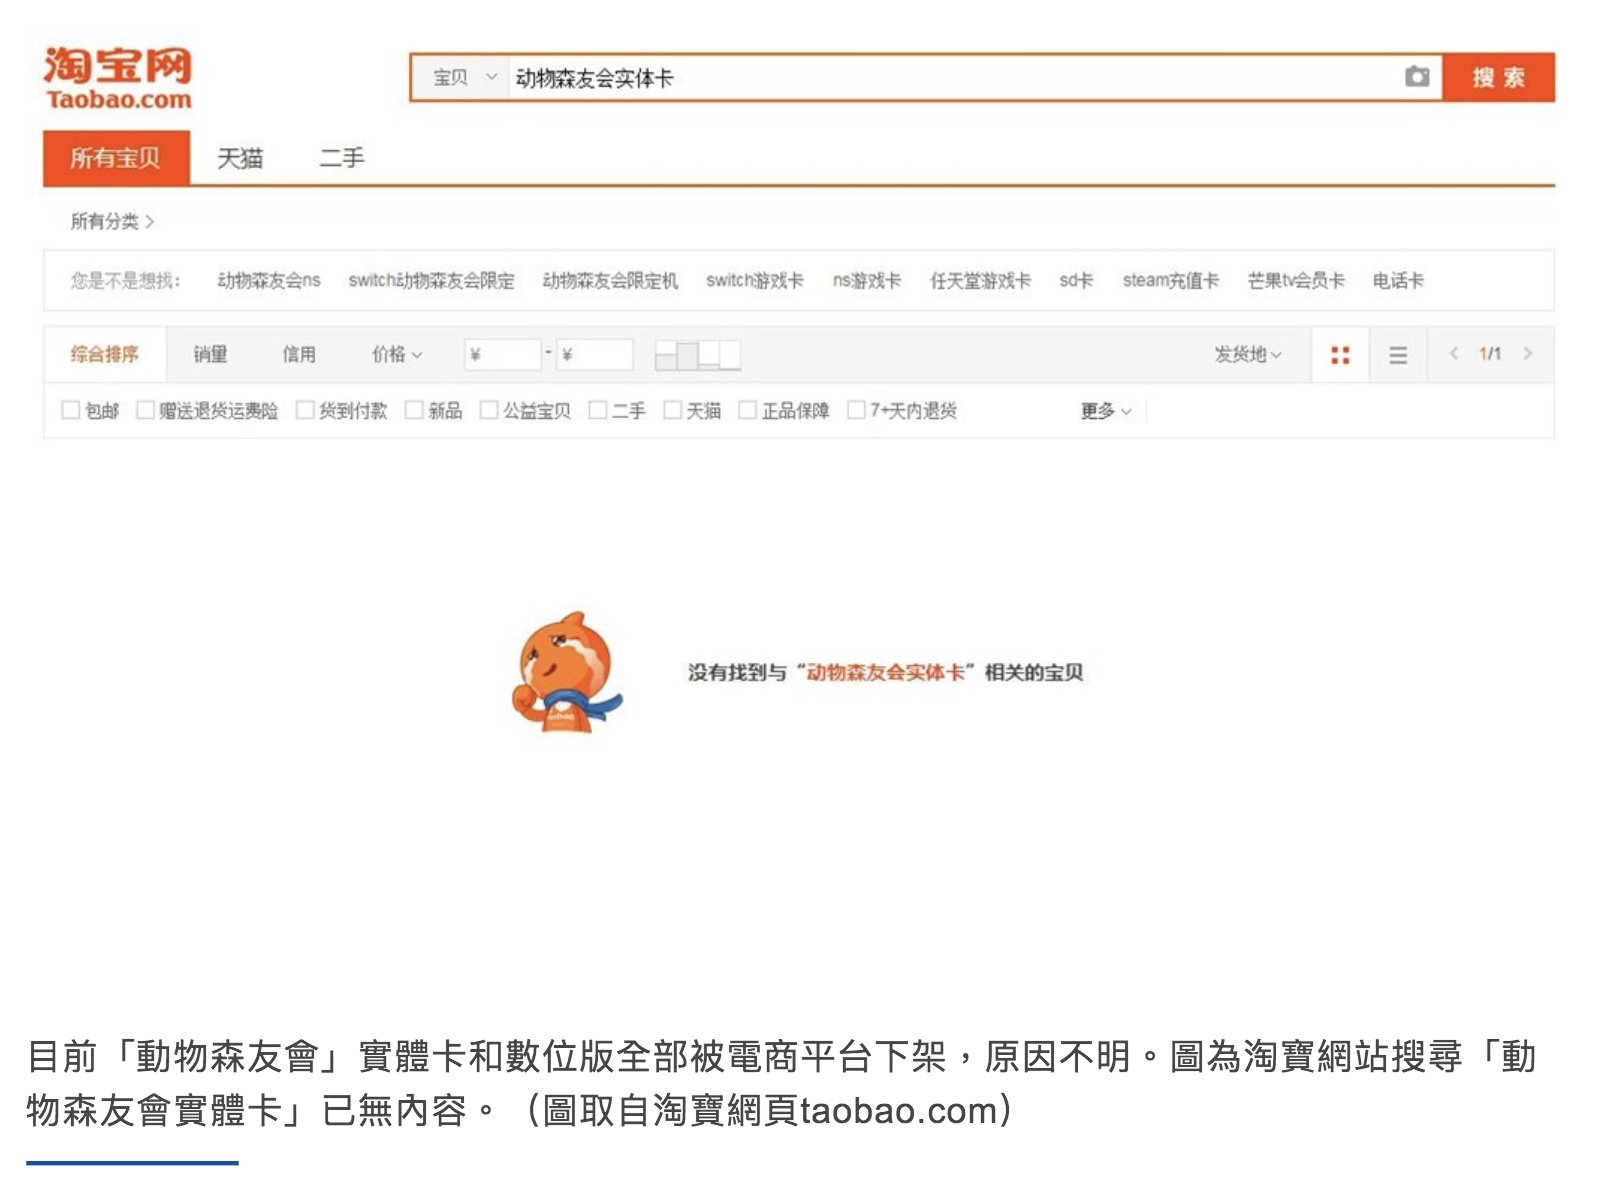The image size is (1602, 1184).
Task: Open suggested search 动物森友会ns
Action: click(269, 281)
